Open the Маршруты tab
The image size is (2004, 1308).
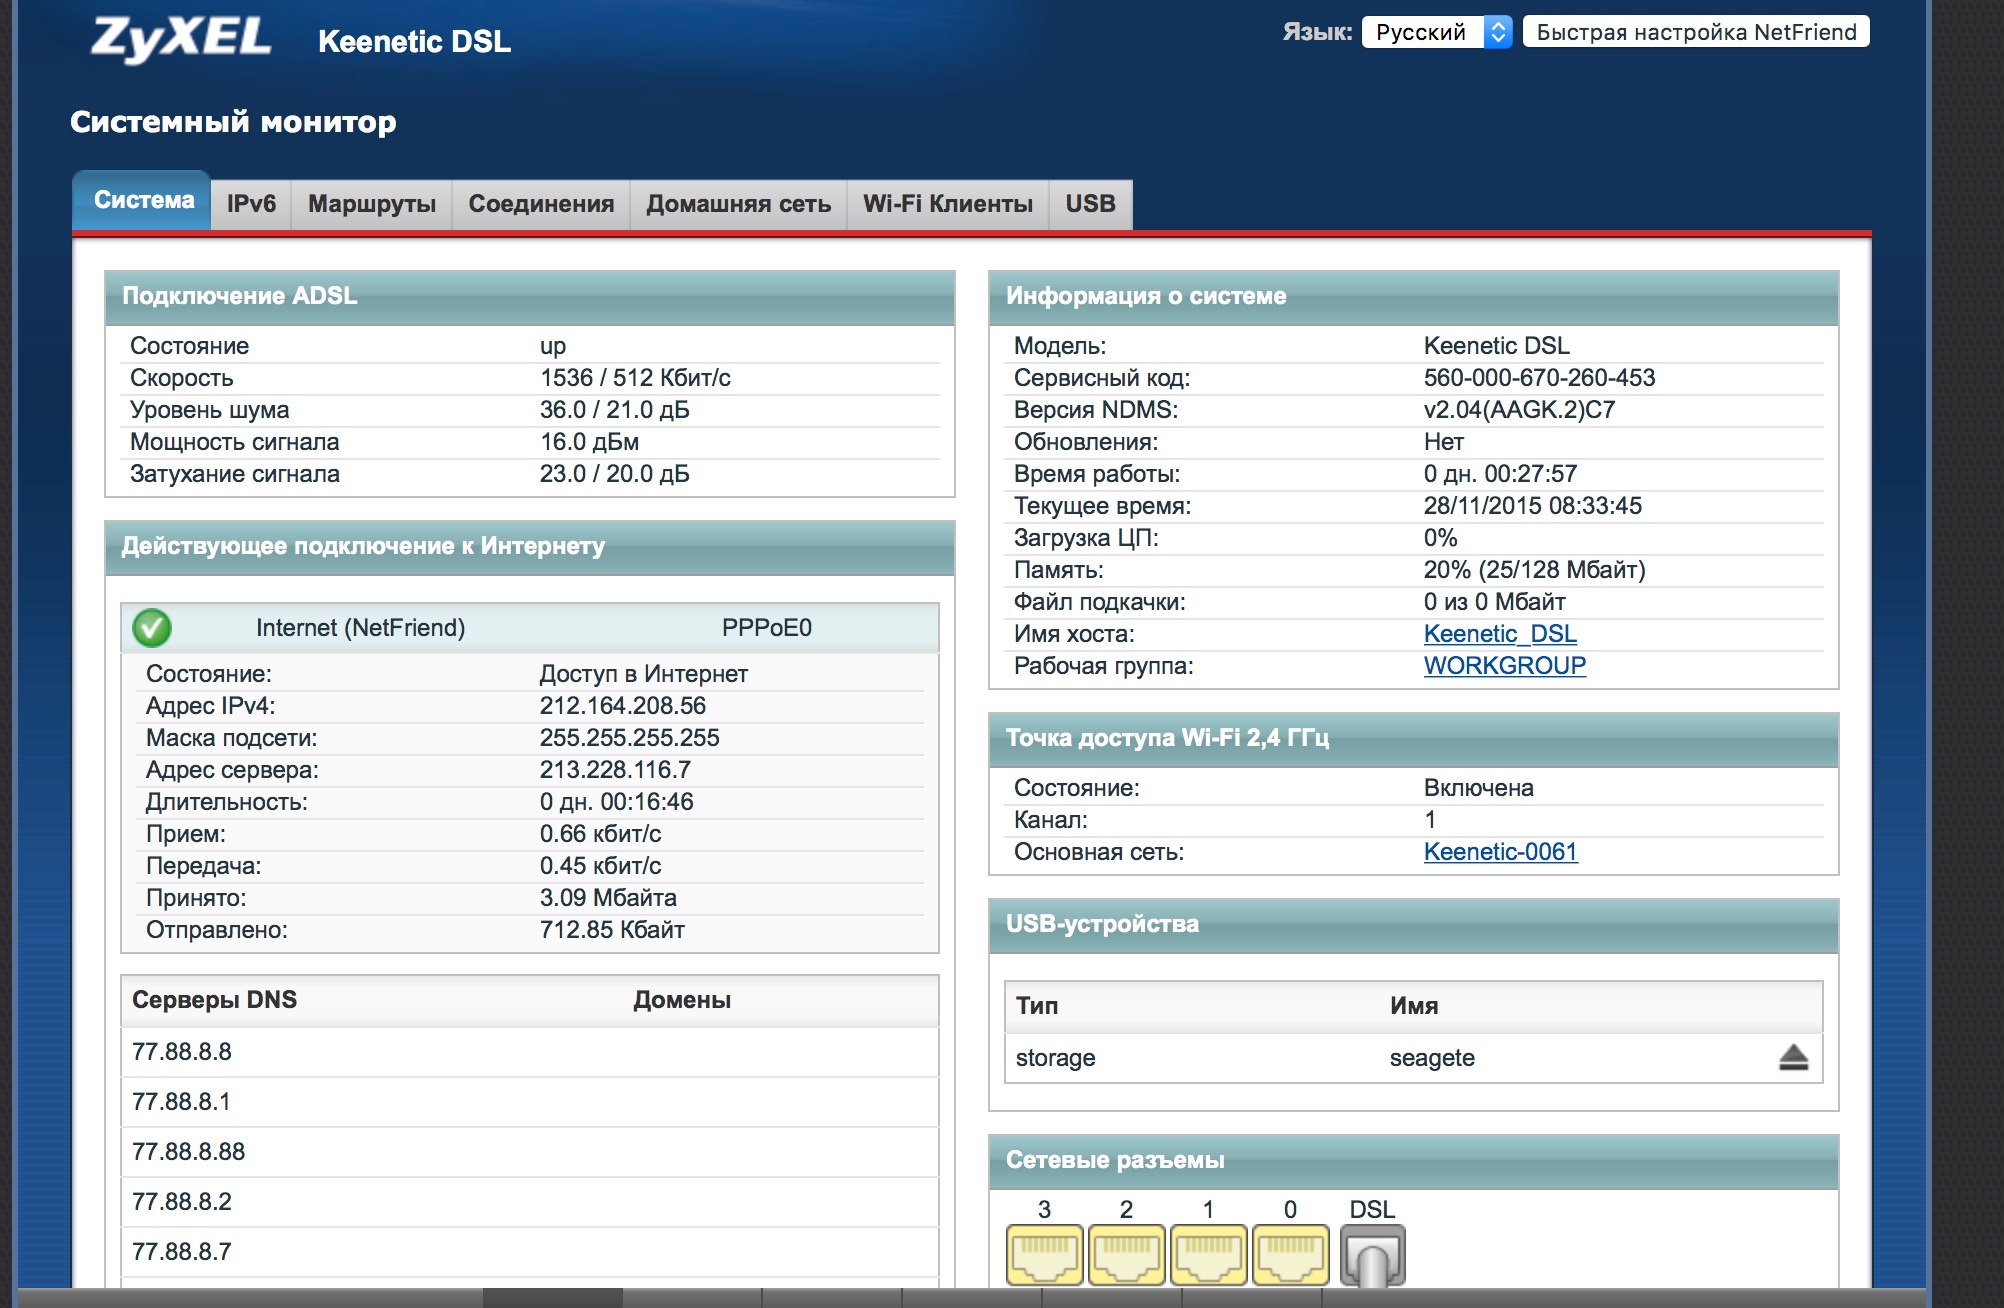pos(372,204)
